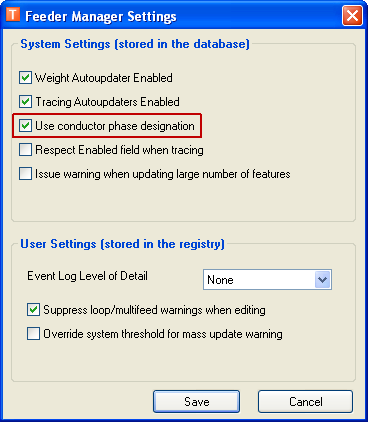Save the Feeder Manager settings
Screen dimensions: 368x422
coord(197,402)
